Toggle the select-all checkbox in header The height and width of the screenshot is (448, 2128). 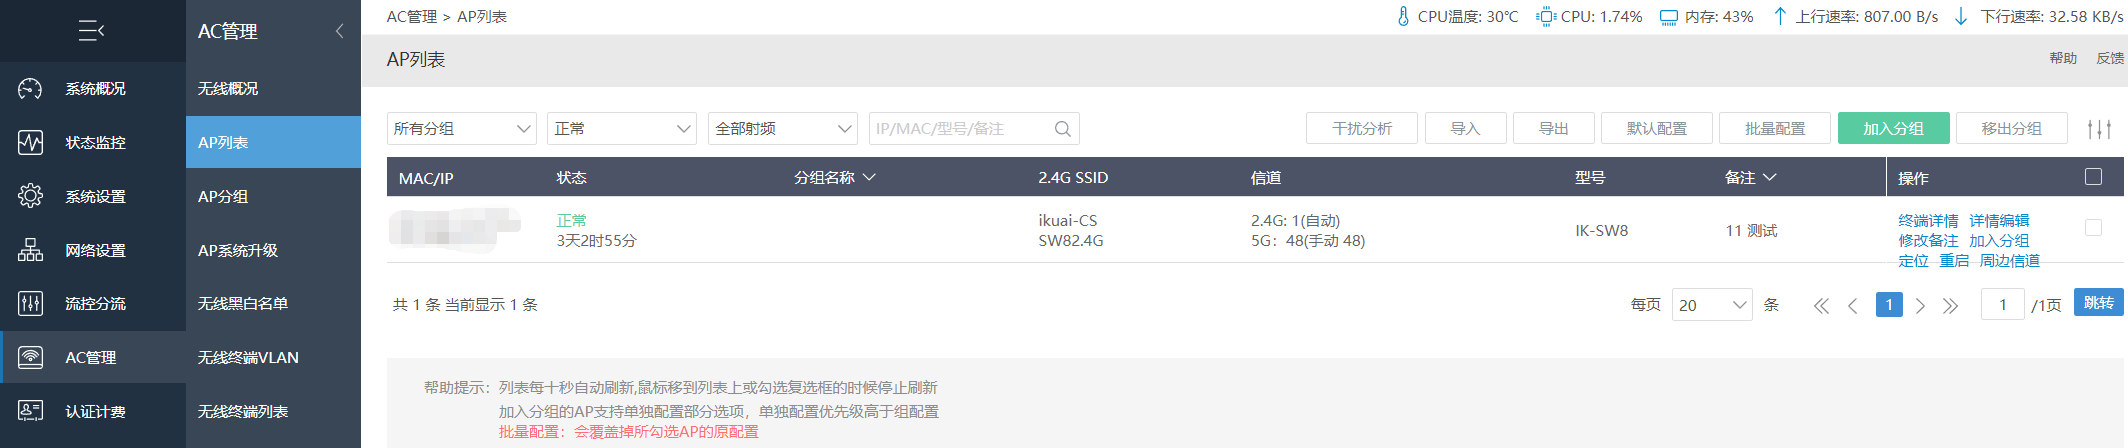[x=2093, y=177]
